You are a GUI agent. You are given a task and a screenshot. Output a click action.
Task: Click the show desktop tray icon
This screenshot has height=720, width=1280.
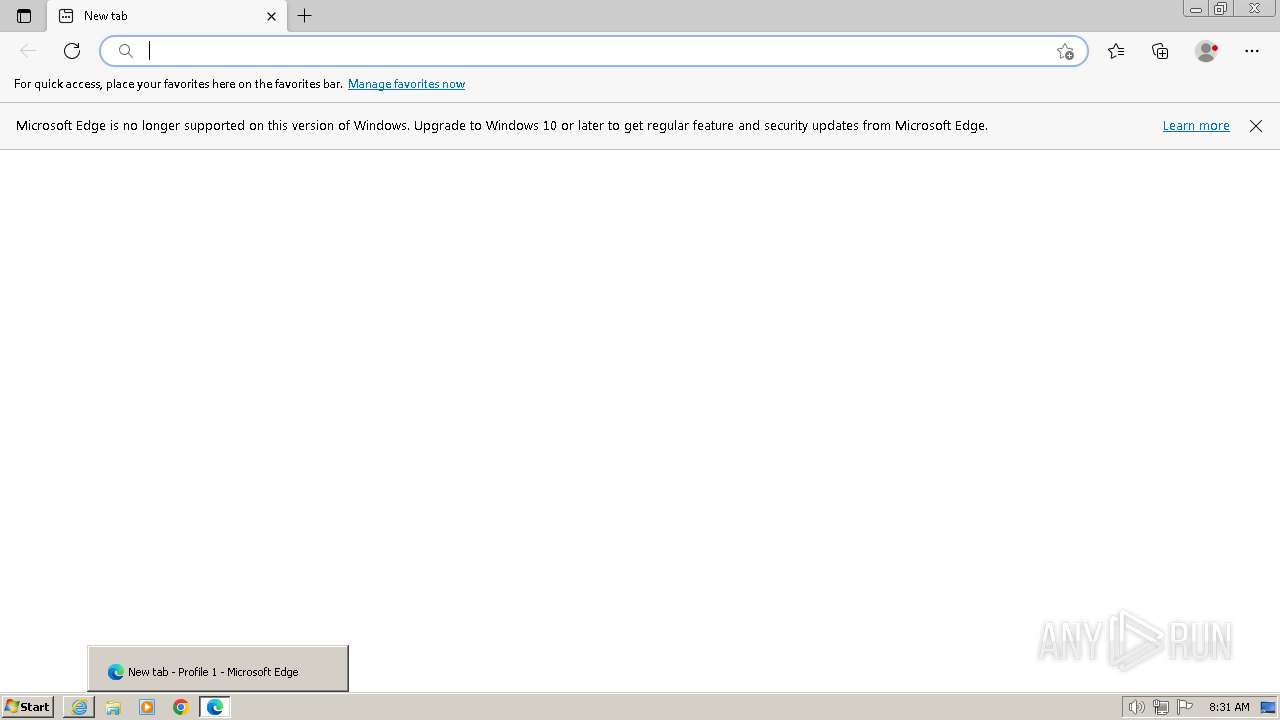(1268, 707)
